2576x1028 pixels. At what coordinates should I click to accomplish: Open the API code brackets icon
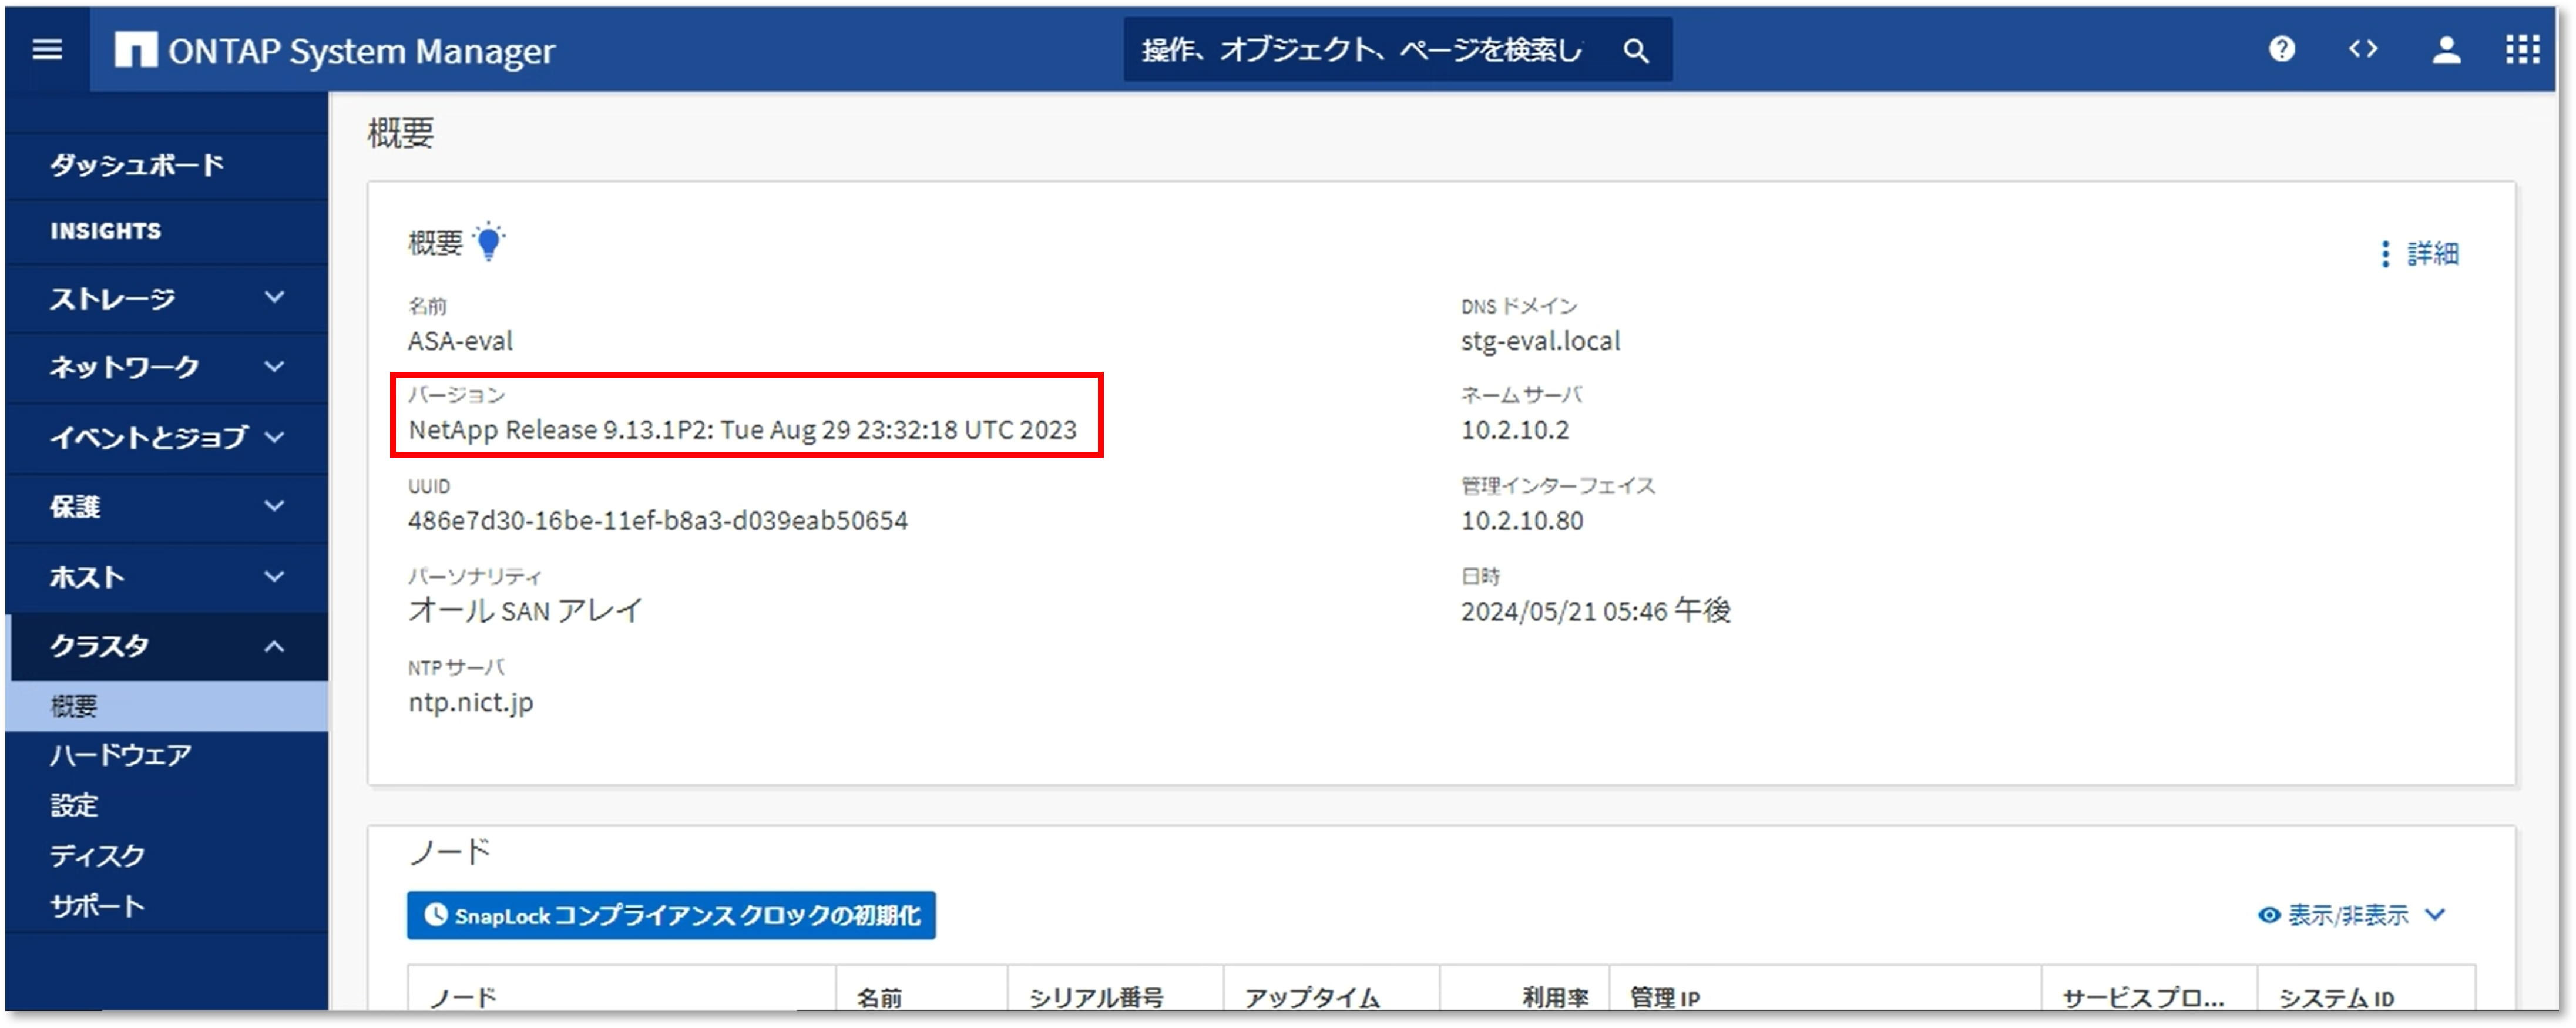click(2363, 49)
